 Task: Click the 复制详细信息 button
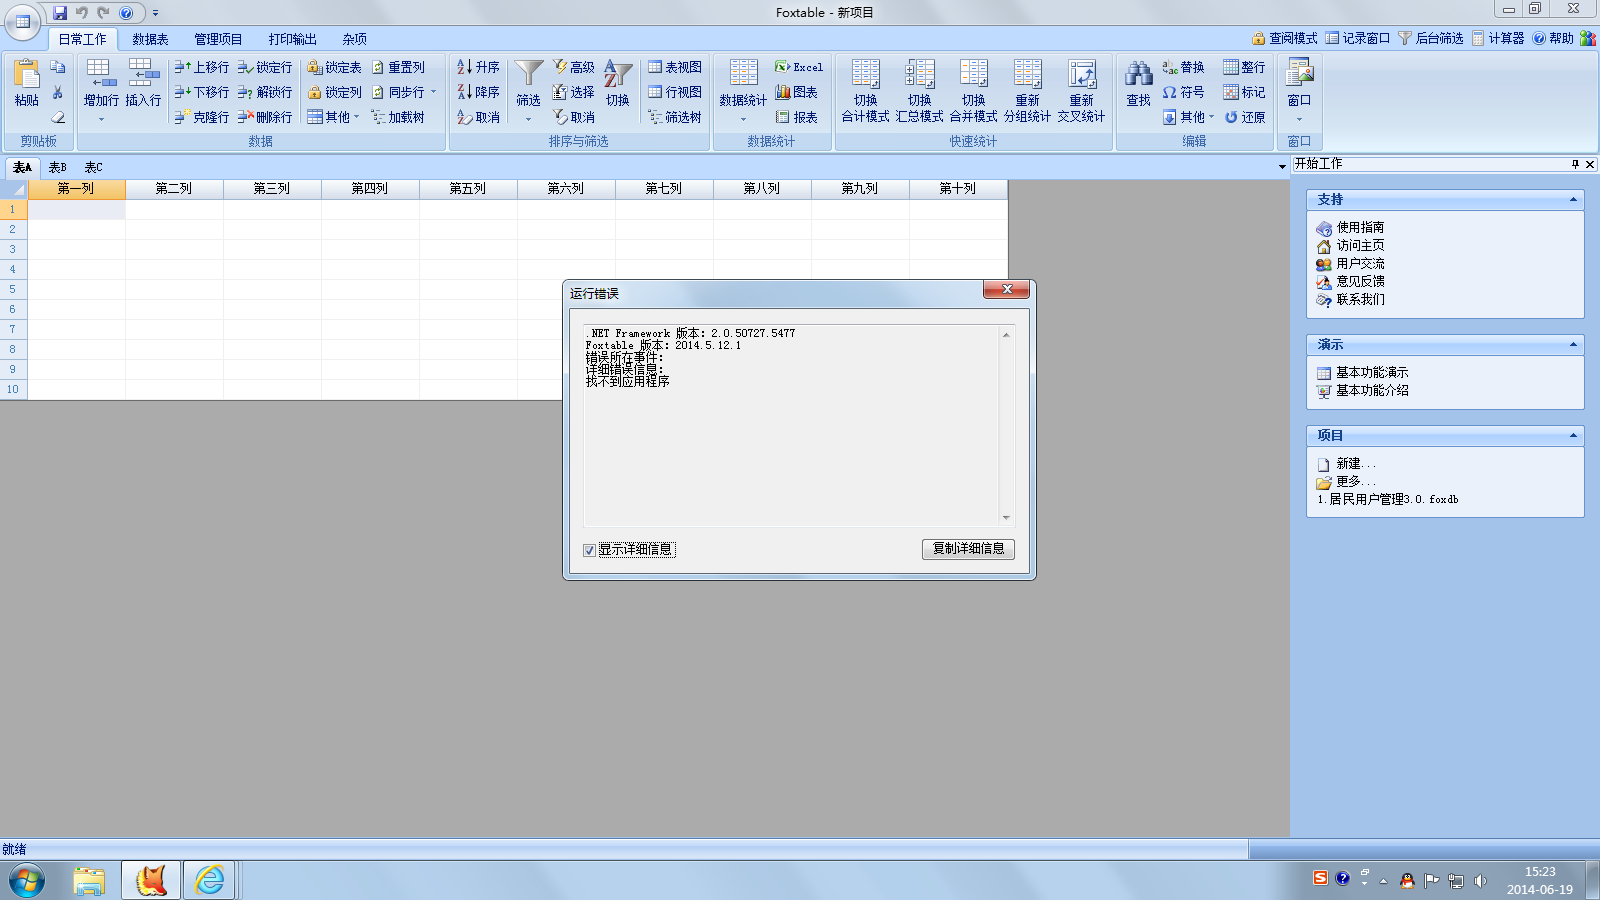(x=968, y=549)
